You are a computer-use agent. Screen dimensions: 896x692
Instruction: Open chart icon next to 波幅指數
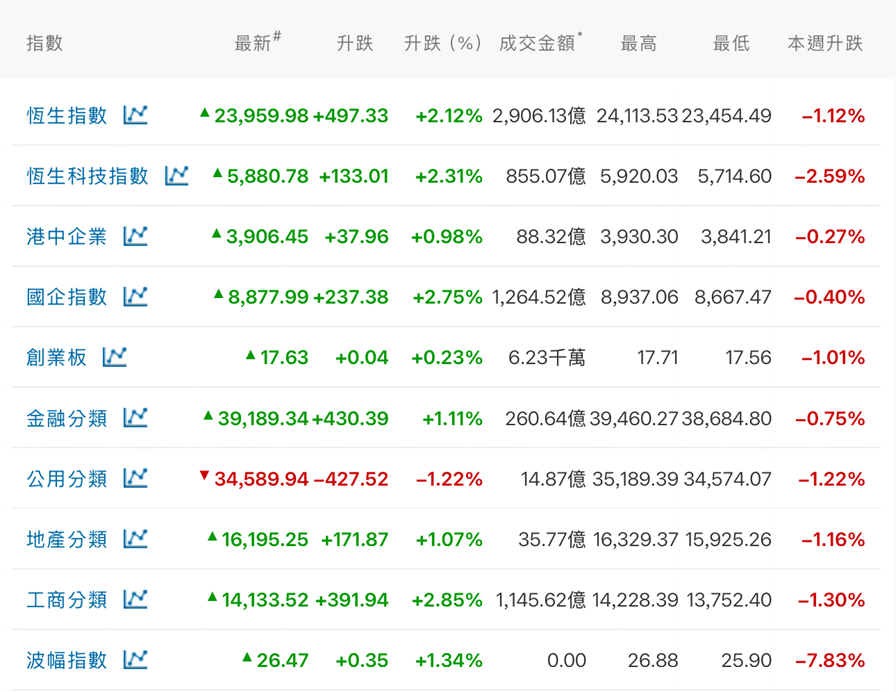pos(135,660)
